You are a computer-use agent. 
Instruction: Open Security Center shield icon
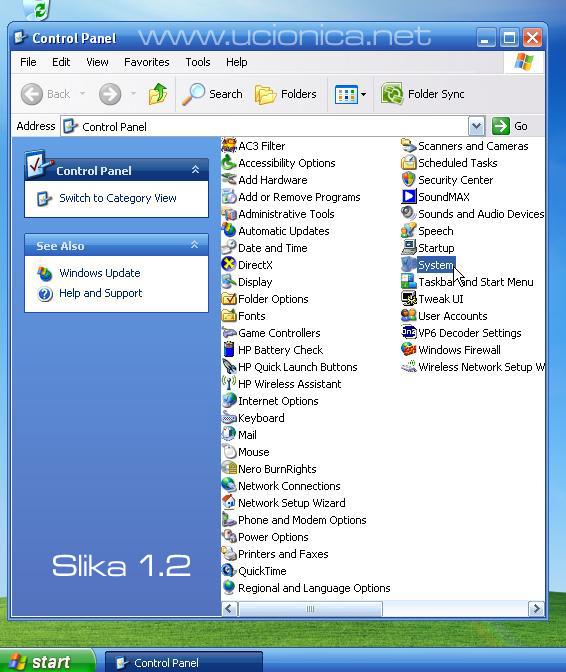[409, 180]
